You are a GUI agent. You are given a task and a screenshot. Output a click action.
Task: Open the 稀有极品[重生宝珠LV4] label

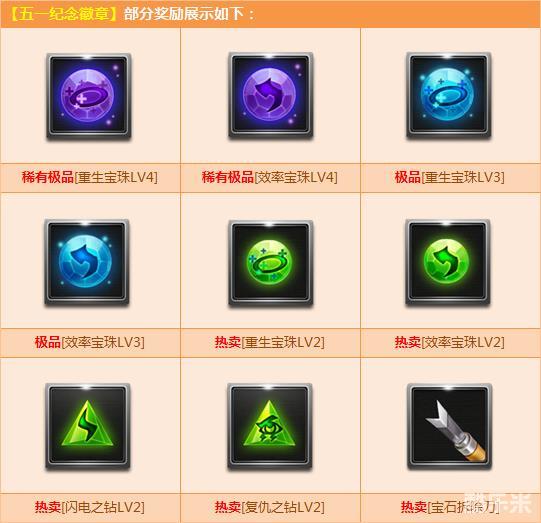coord(90,177)
